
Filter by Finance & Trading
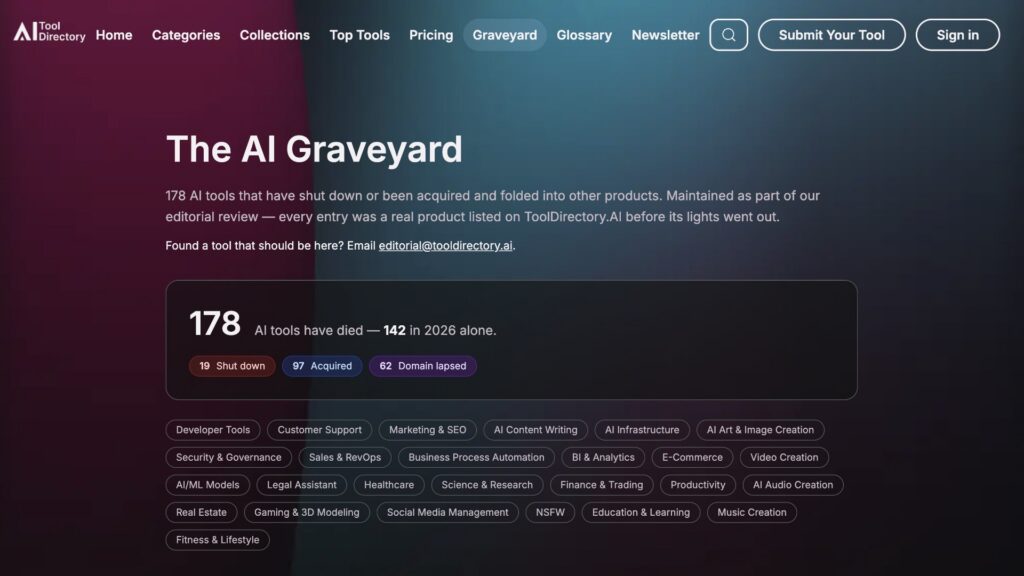[x=601, y=485]
